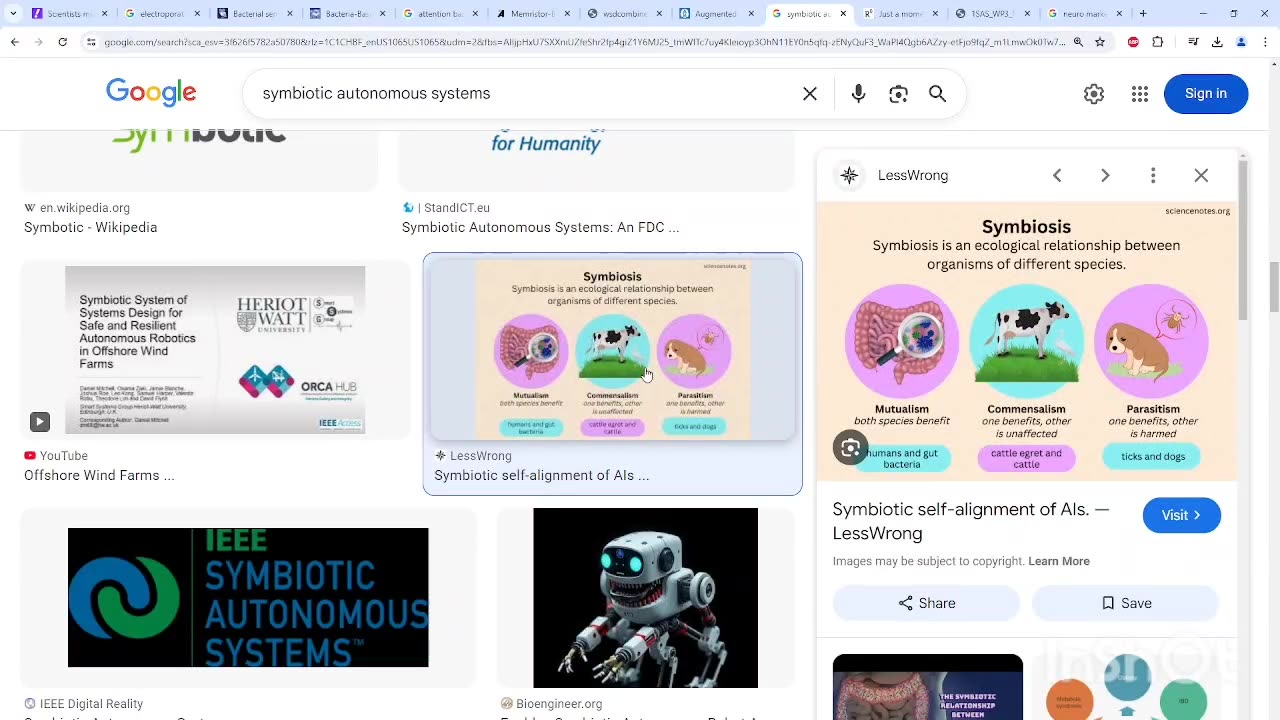Bookmark this page with star icon

(x=1100, y=42)
